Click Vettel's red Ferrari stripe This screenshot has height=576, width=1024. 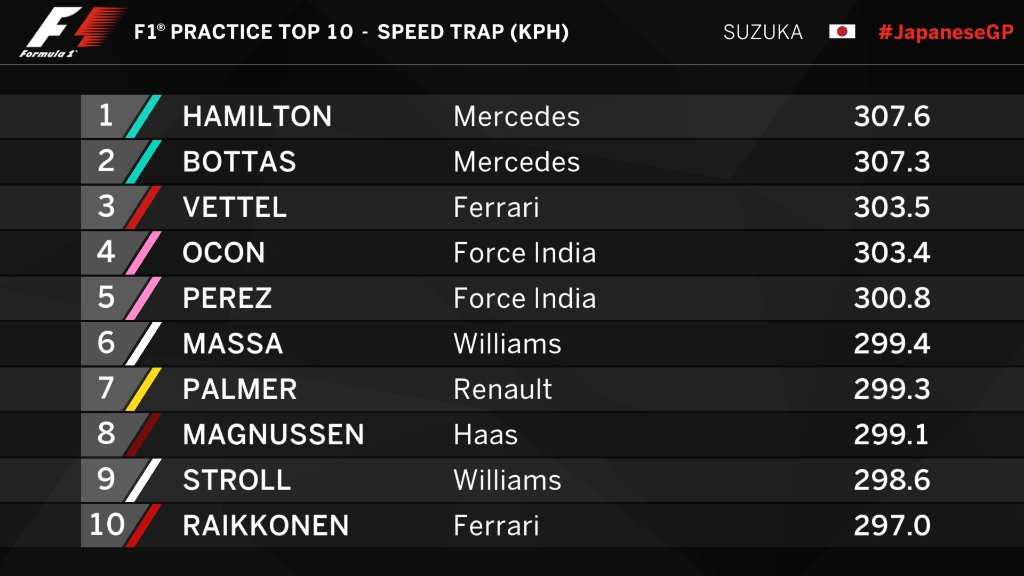coord(143,207)
